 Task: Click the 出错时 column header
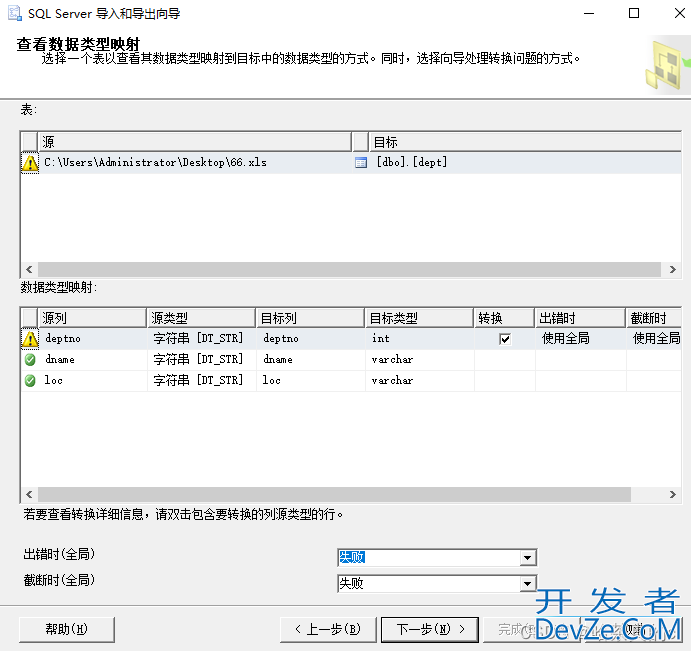point(580,318)
